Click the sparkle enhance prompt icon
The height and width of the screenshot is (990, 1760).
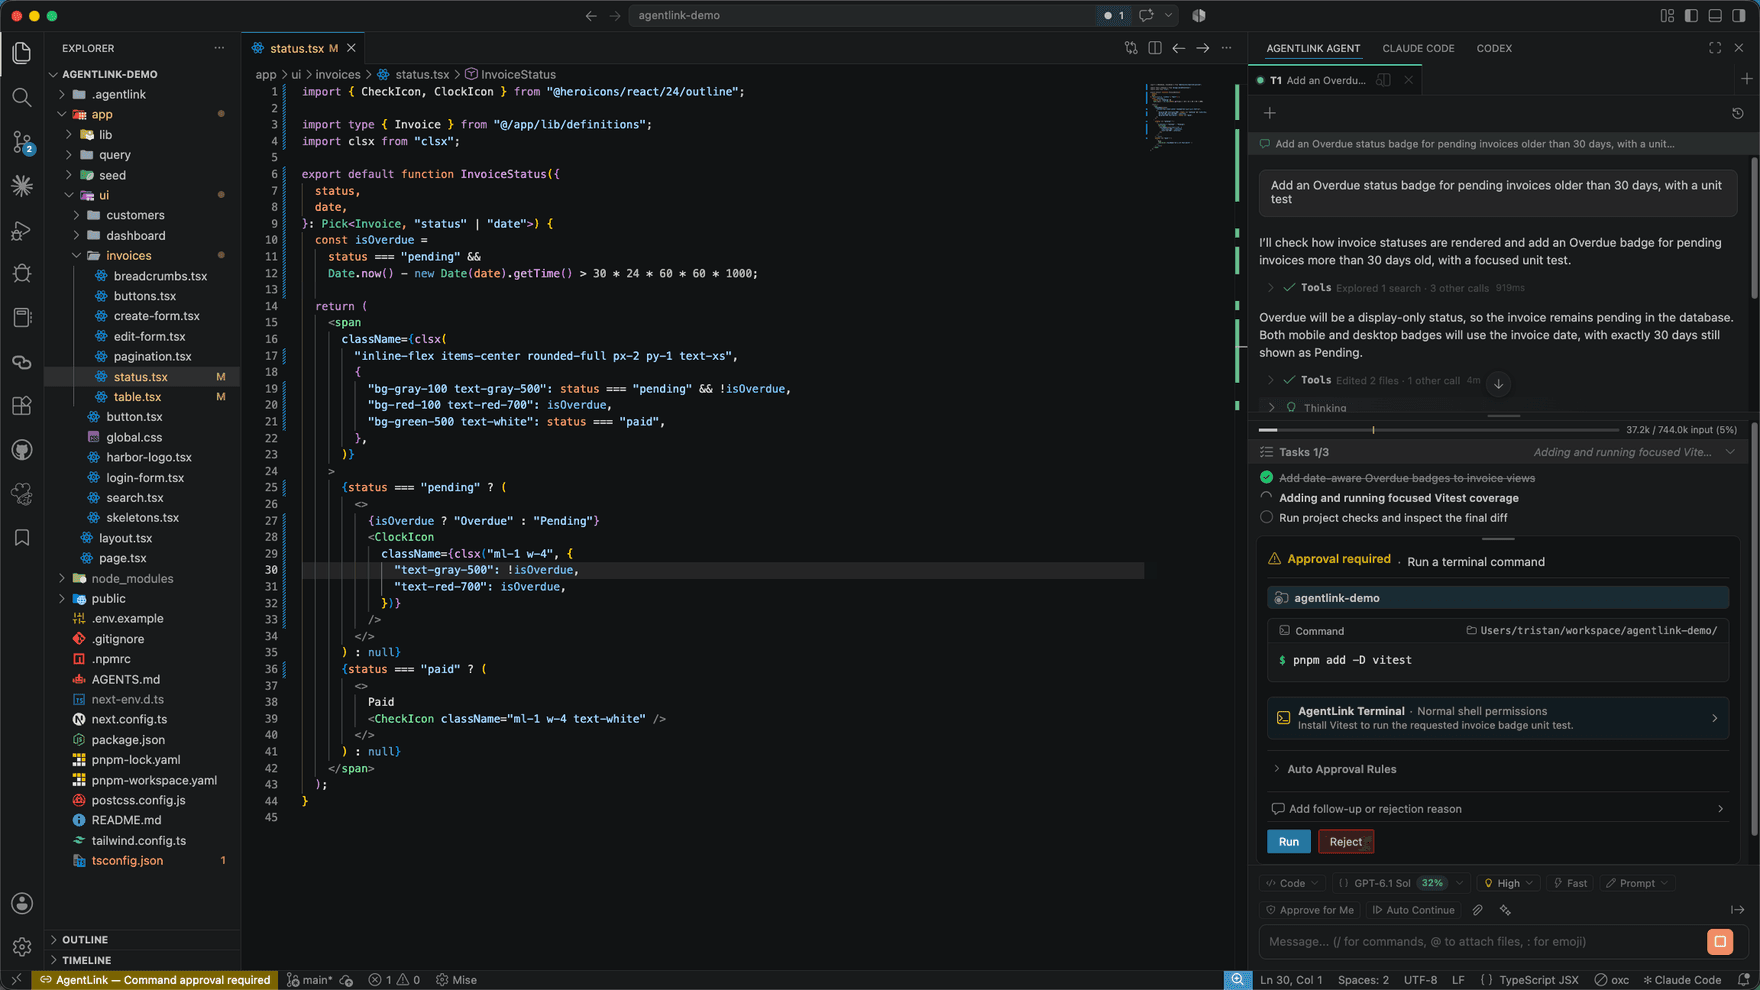coord(1505,910)
